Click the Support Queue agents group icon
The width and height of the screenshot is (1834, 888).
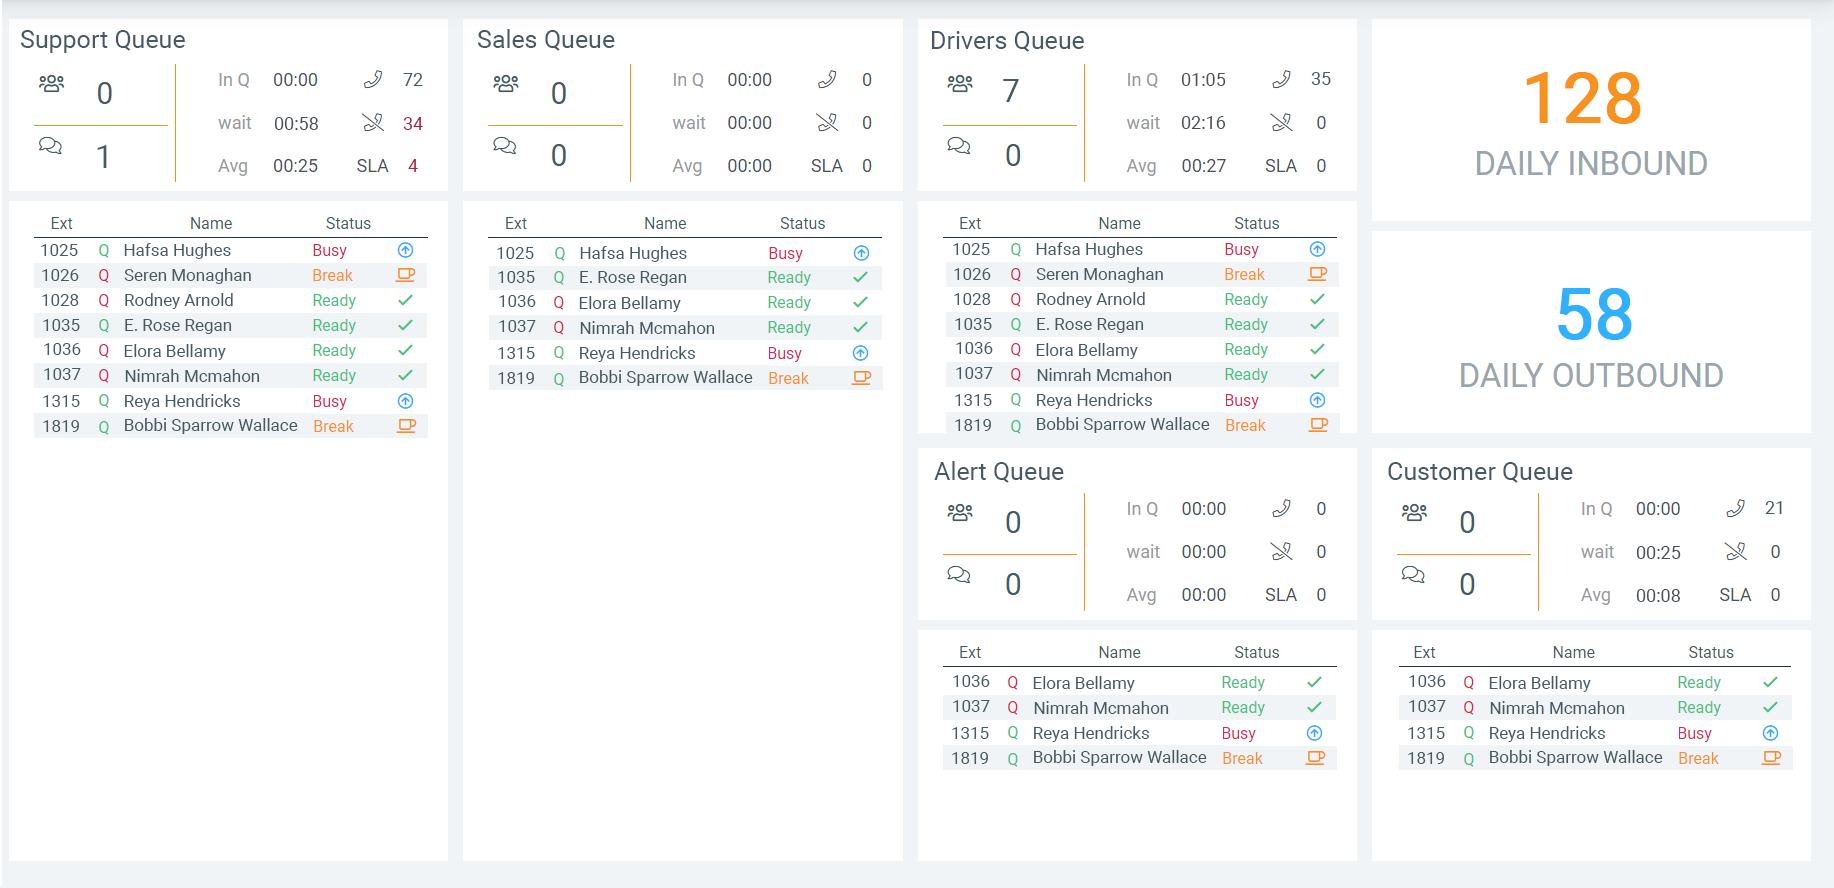coord(51,83)
